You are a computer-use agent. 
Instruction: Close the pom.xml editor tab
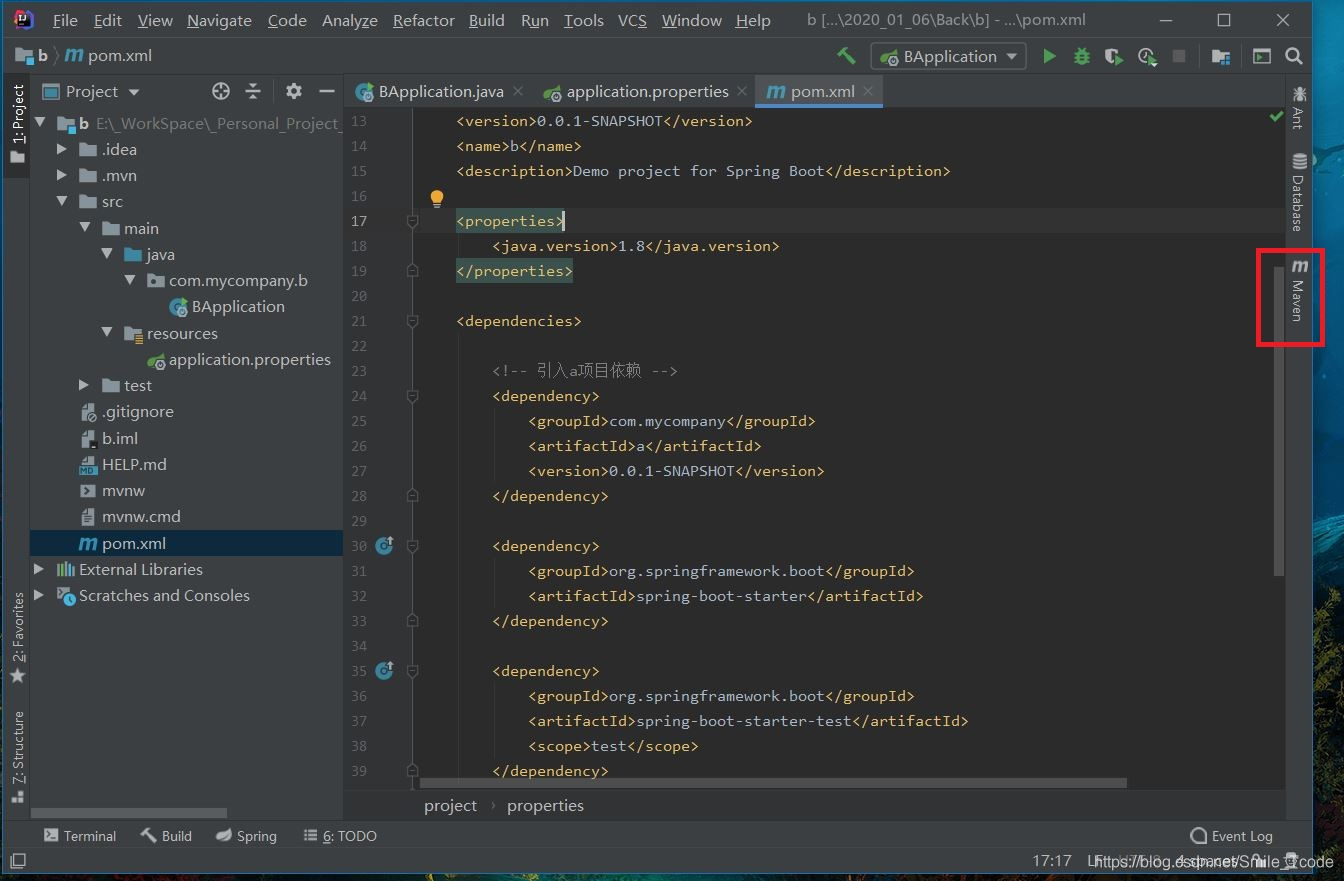pyautogui.click(x=868, y=91)
